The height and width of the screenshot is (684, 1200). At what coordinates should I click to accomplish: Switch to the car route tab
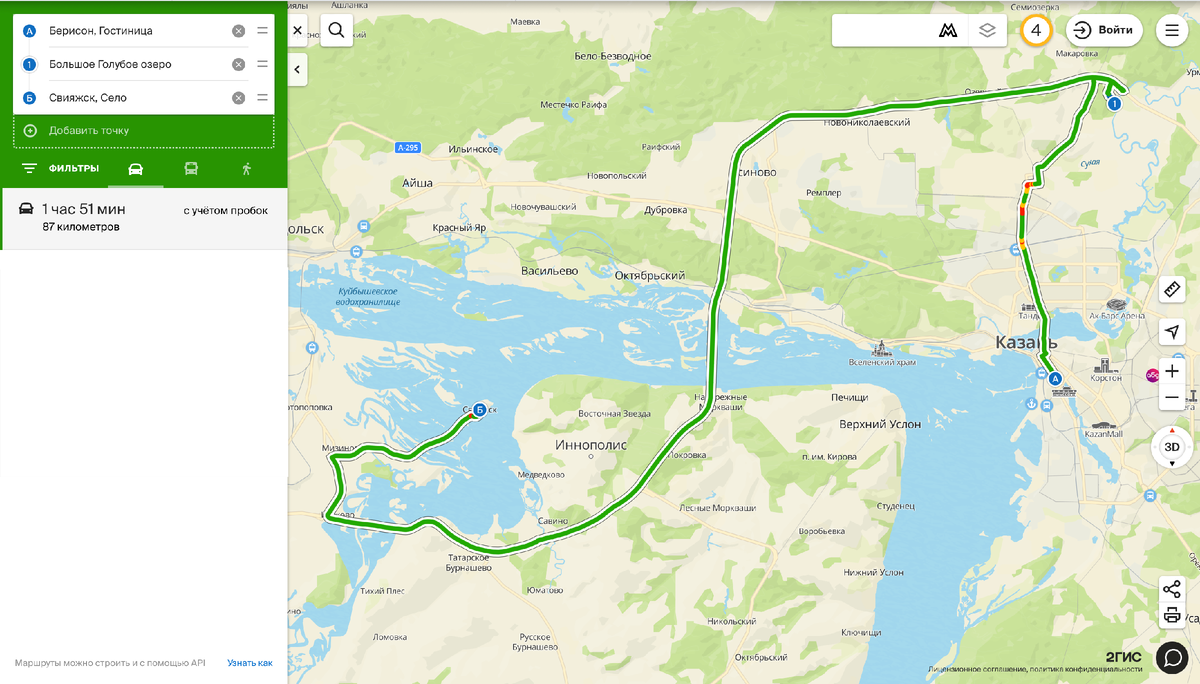pos(136,169)
